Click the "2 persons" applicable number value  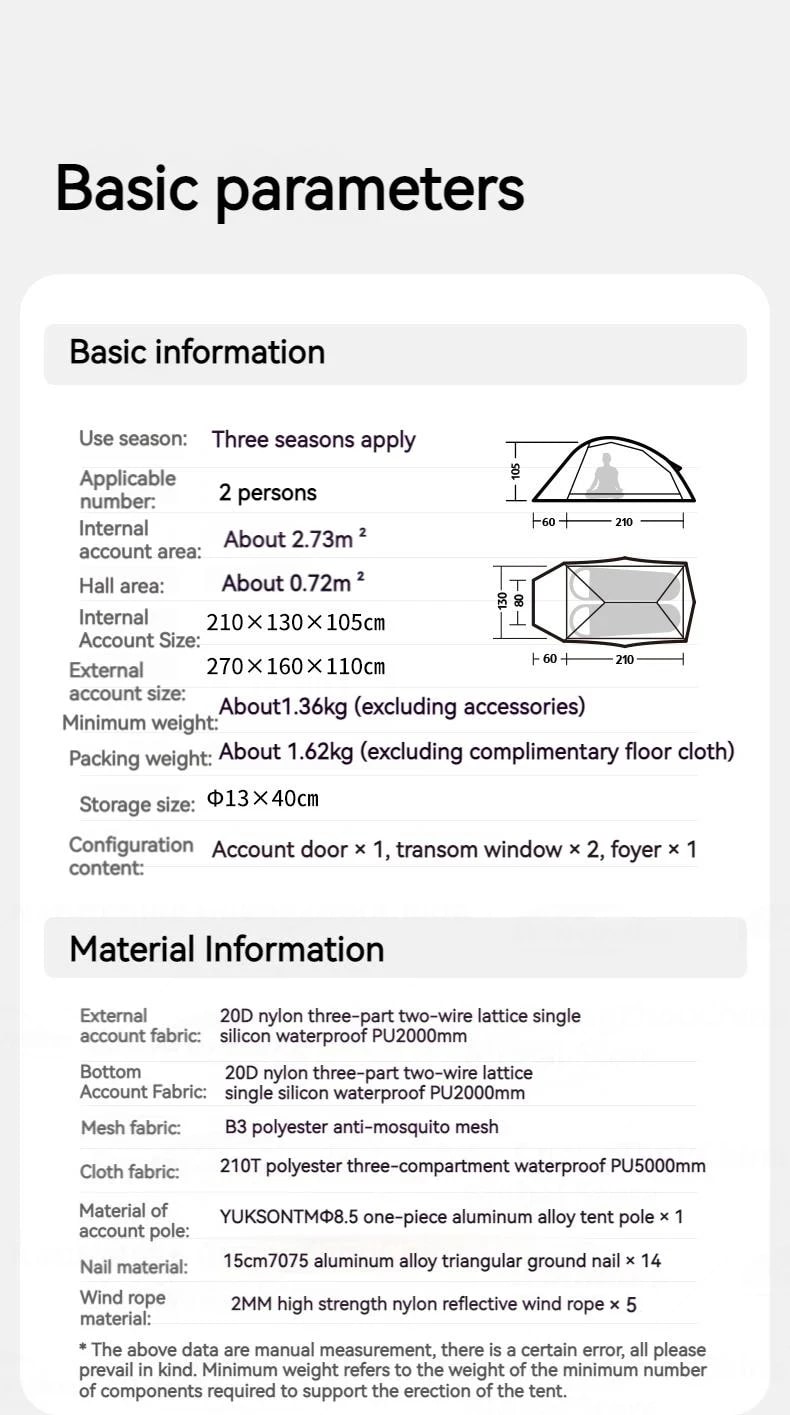click(x=267, y=493)
